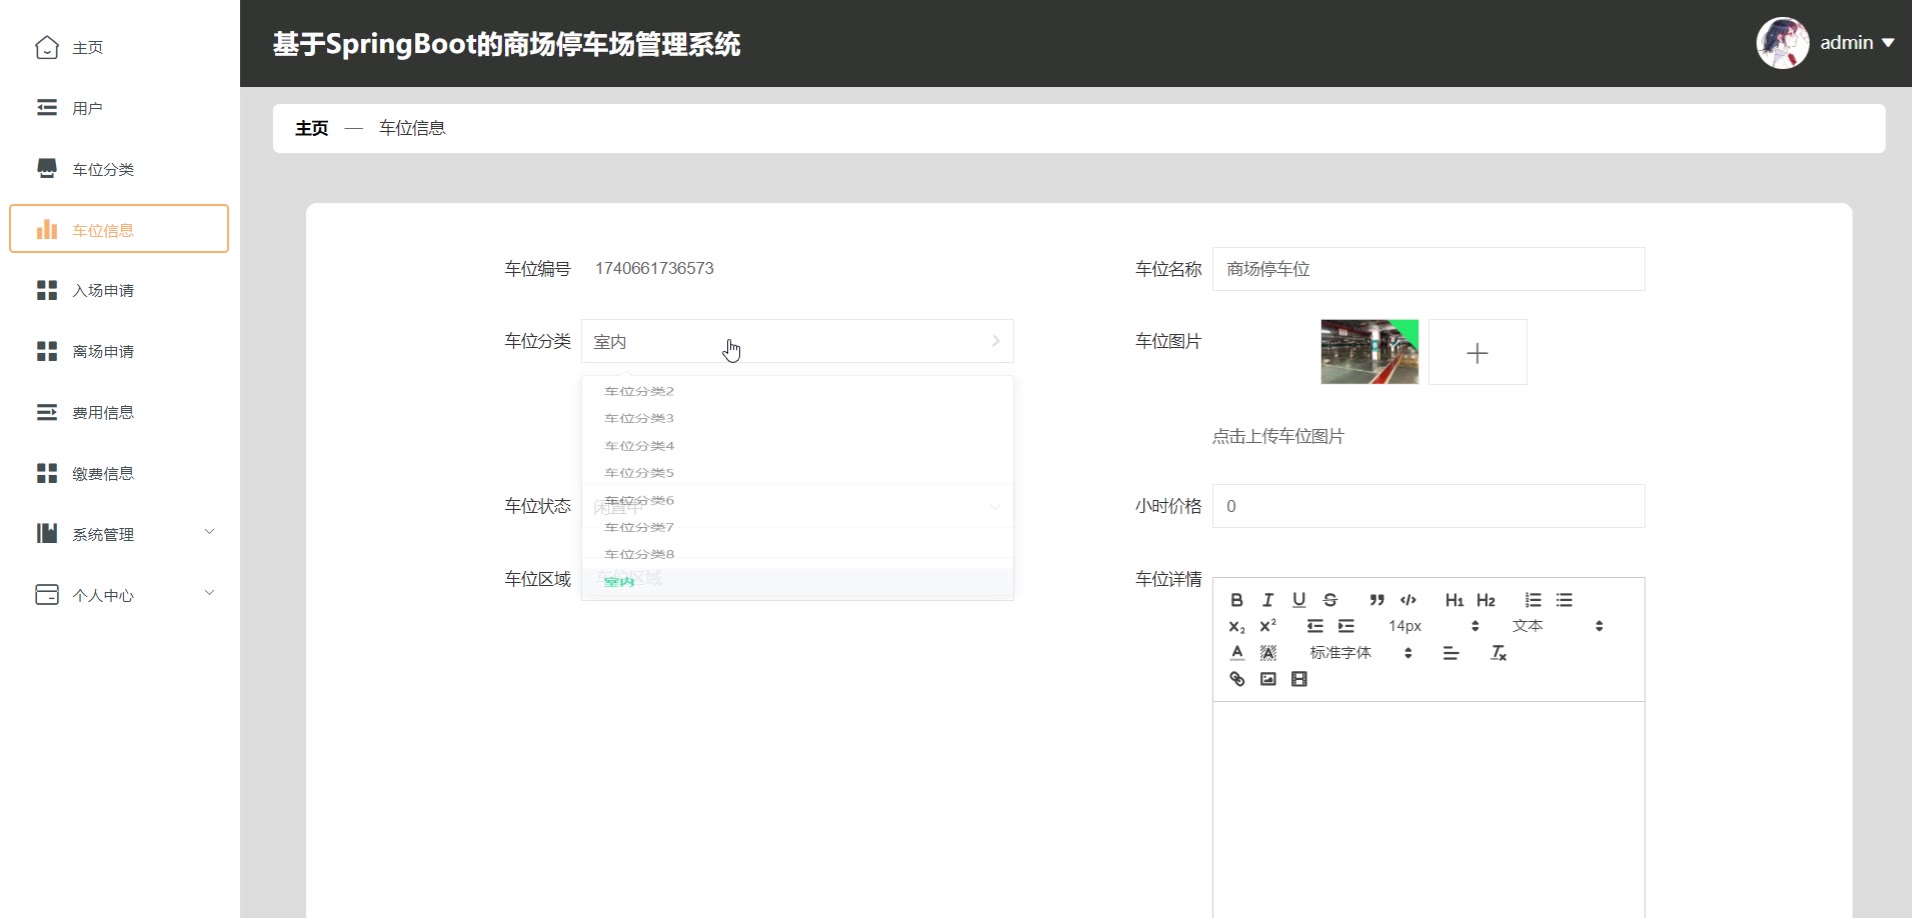Image resolution: width=1912 pixels, height=918 pixels.
Task: Open the text color picker
Action: coord(1237,653)
